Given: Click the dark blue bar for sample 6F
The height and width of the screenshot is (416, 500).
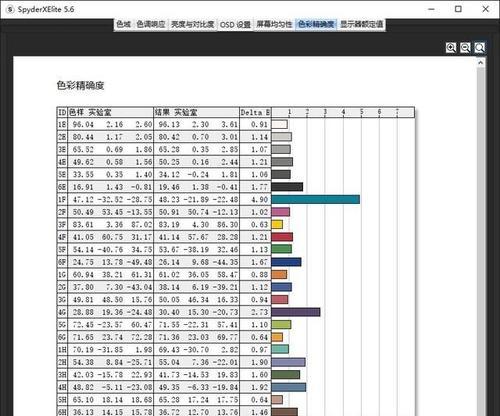Looking at the screenshot, I should (287, 262).
